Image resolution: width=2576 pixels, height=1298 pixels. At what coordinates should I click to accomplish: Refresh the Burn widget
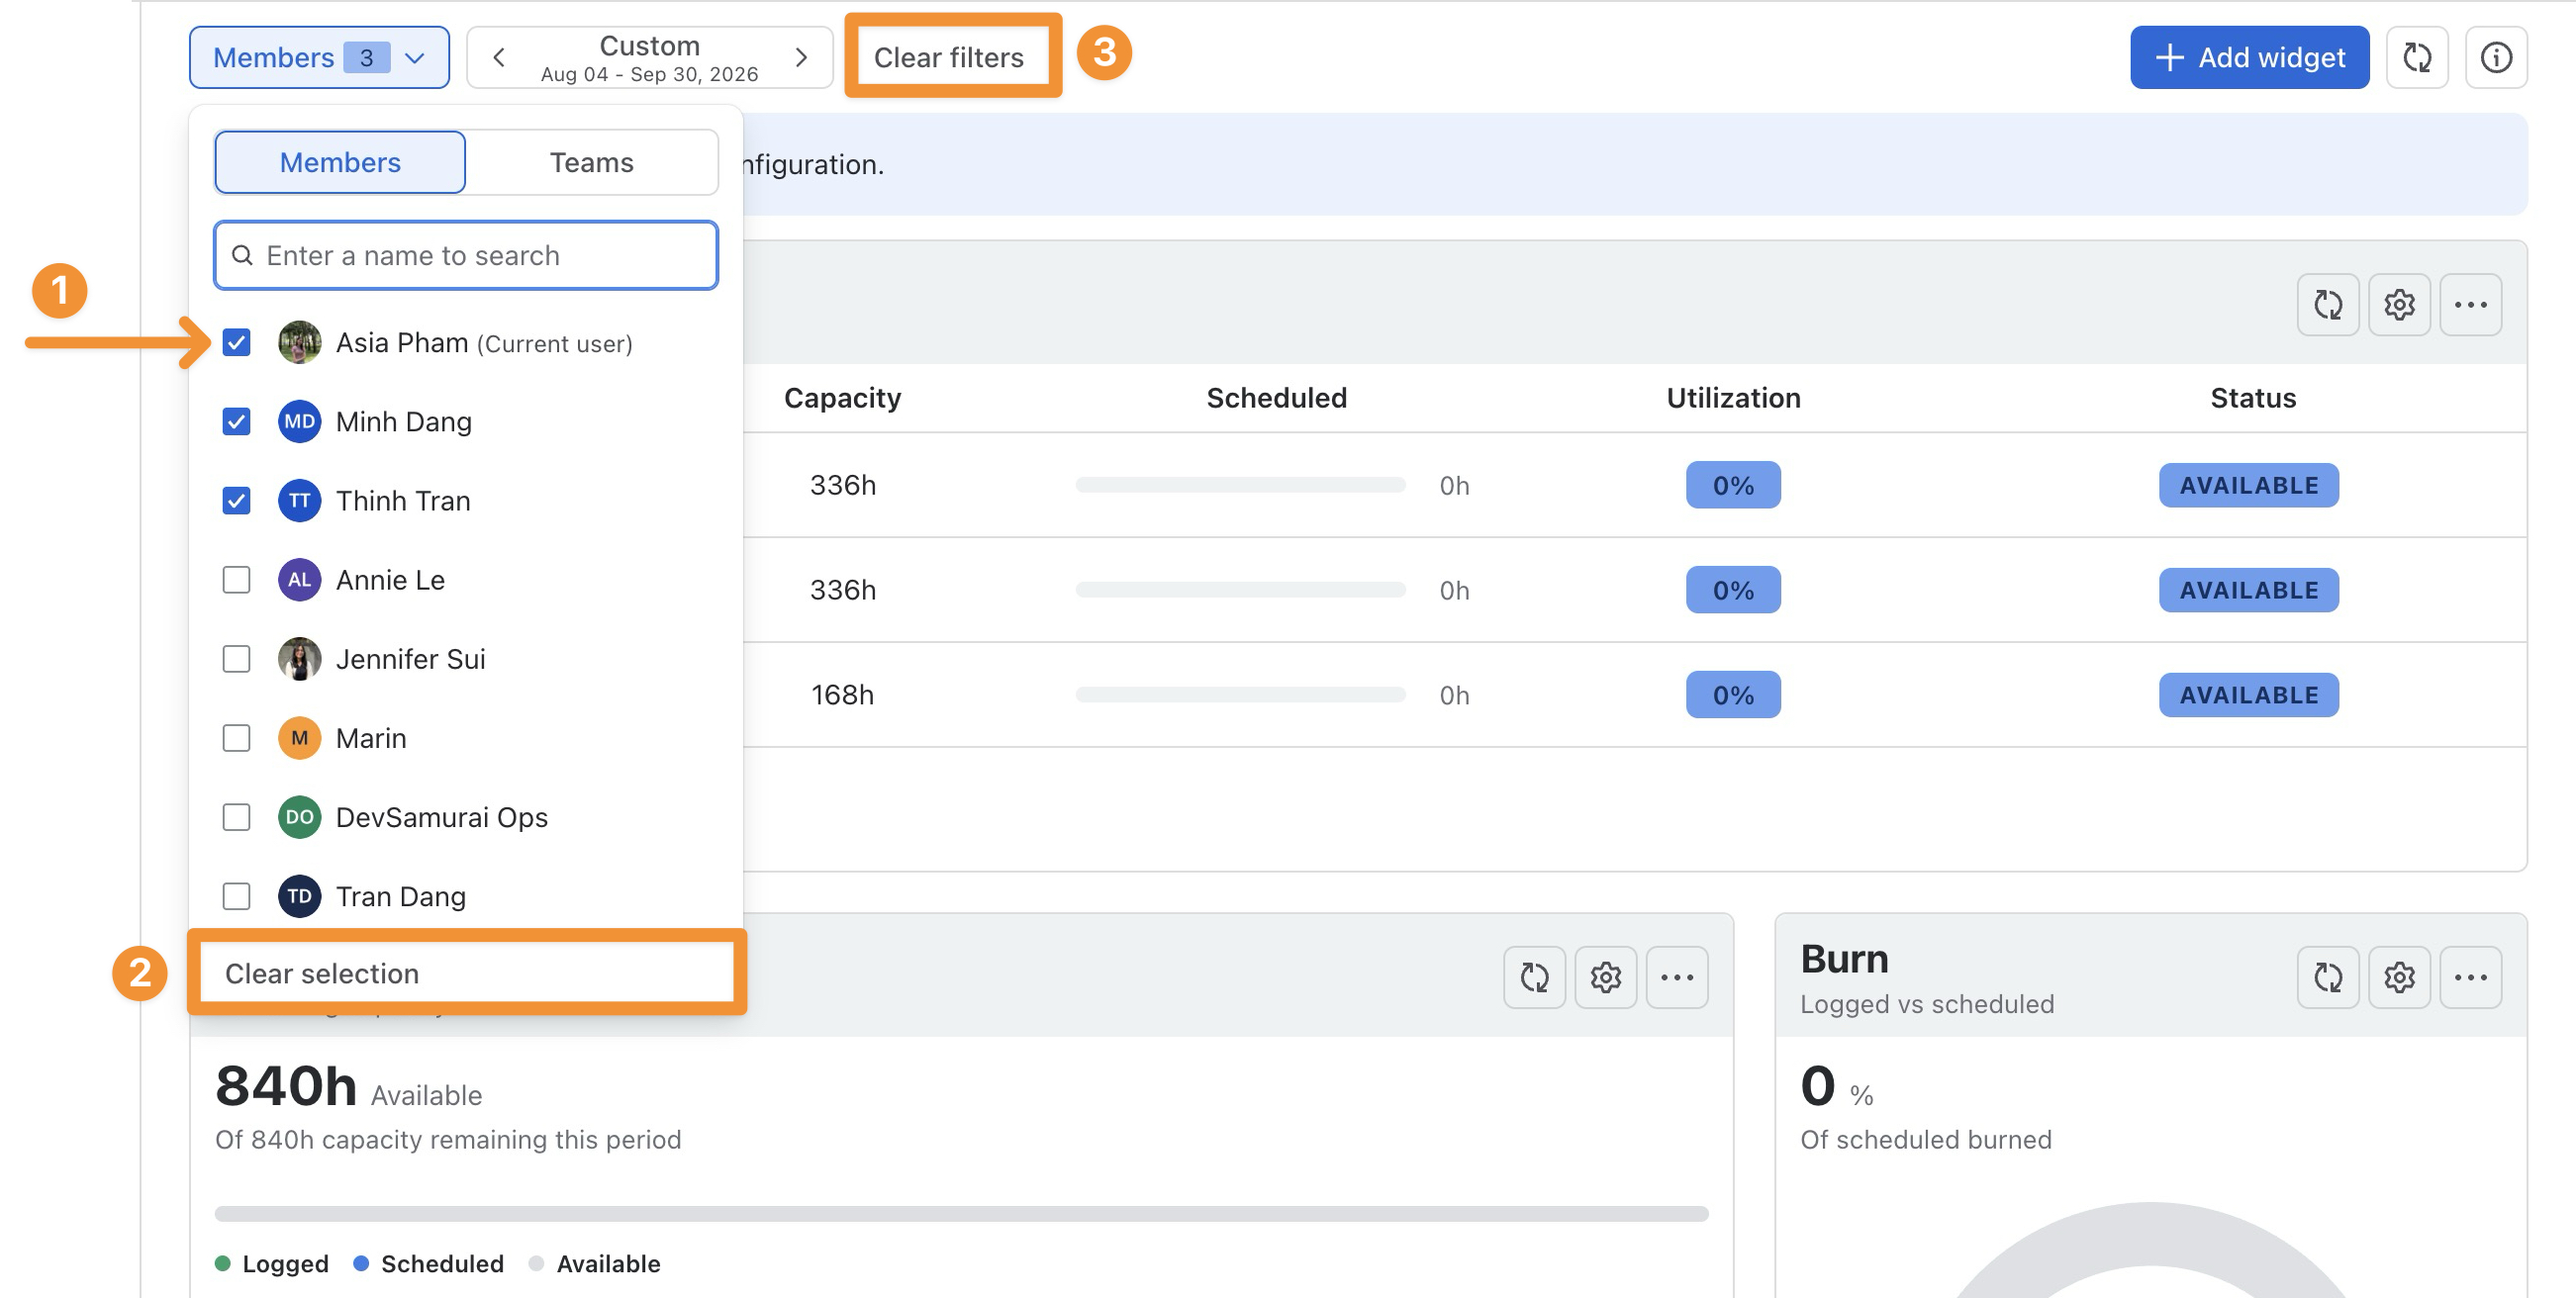point(2327,977)
